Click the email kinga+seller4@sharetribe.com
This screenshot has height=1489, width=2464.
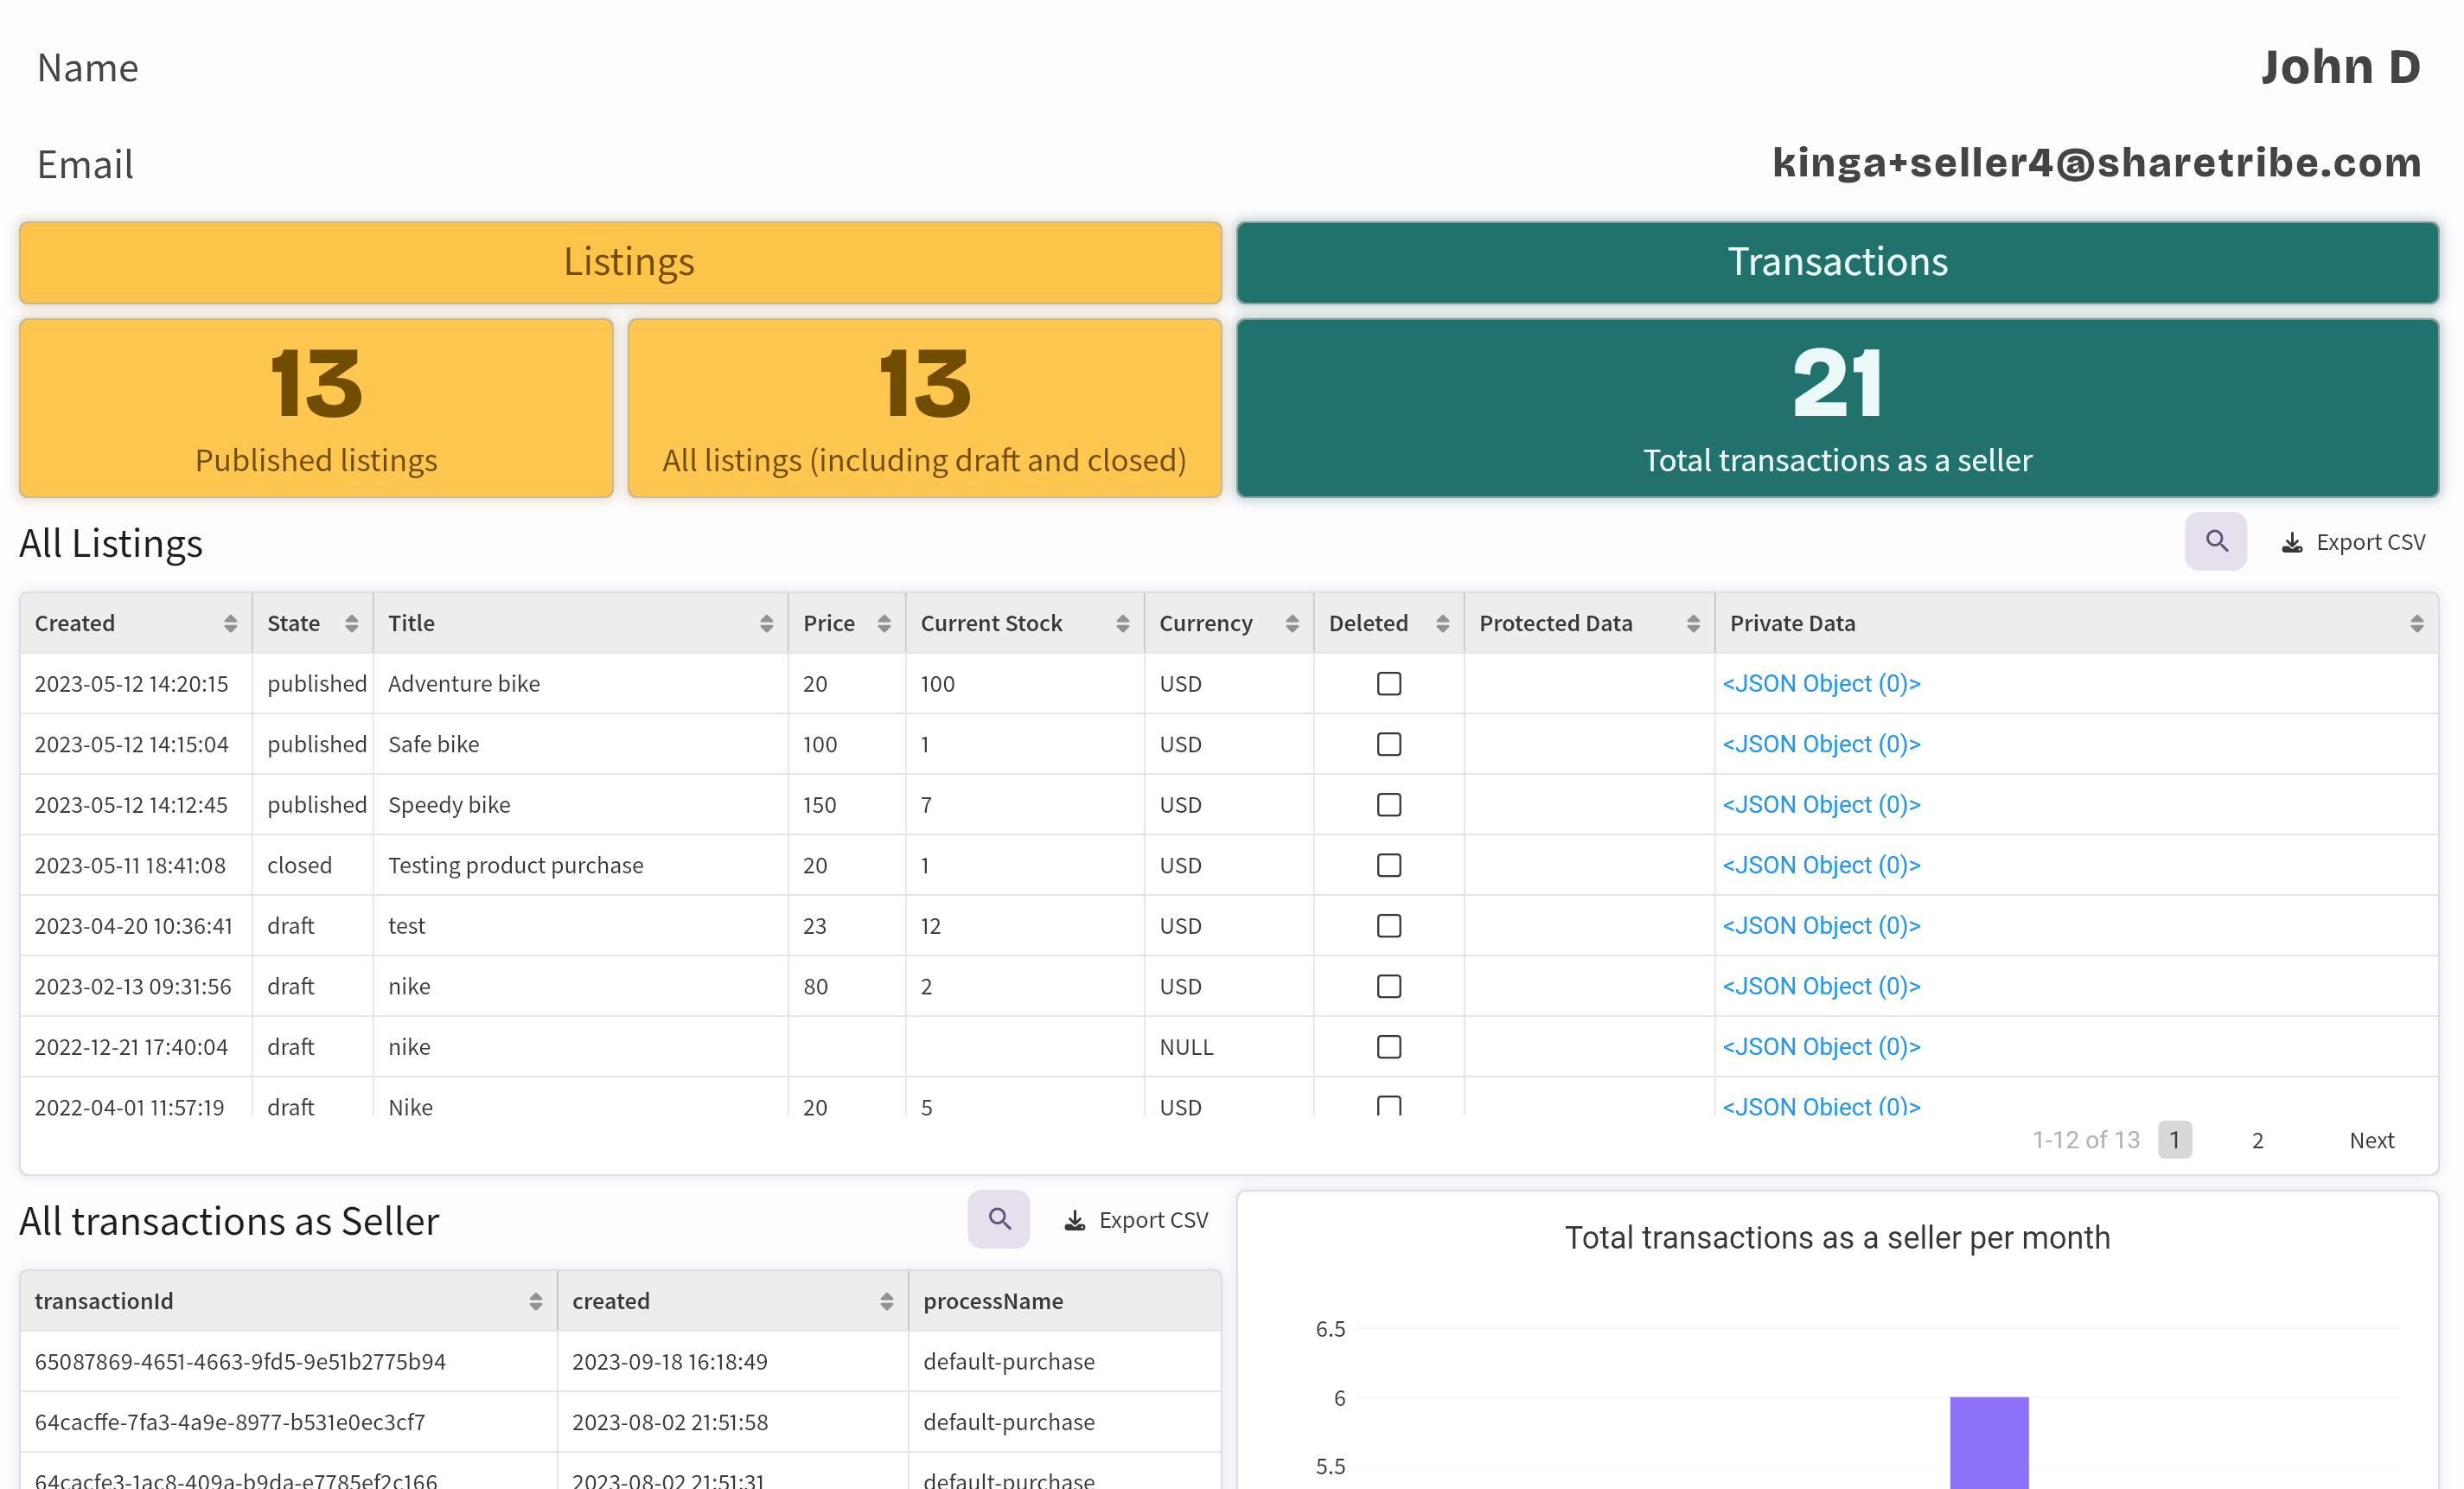(2097, 162)
